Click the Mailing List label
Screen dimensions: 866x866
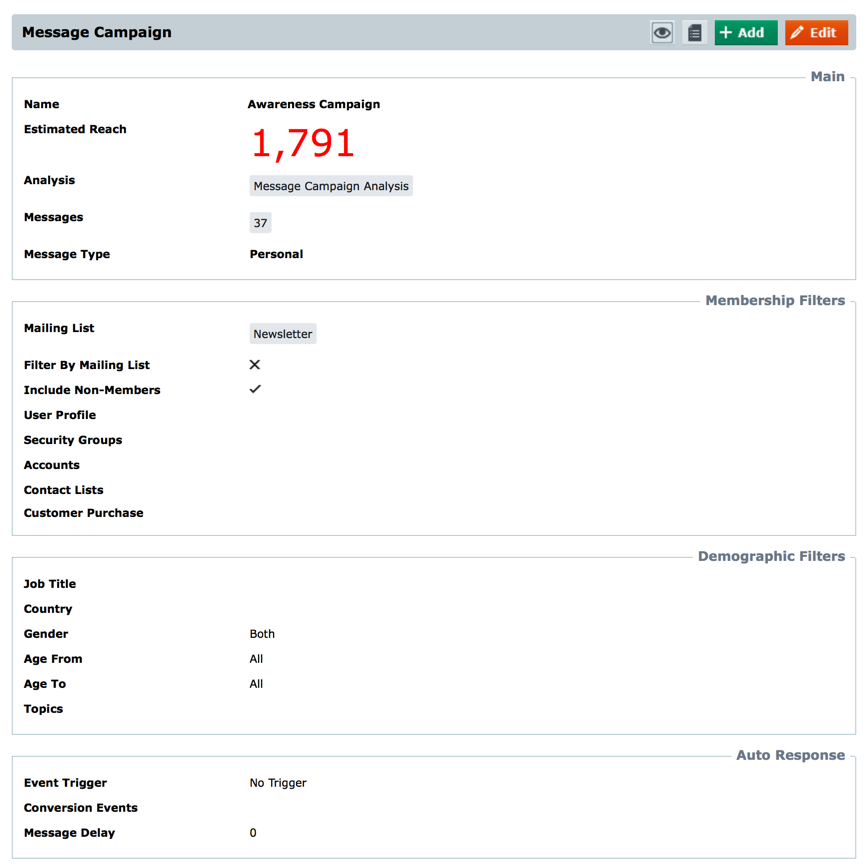59,328
